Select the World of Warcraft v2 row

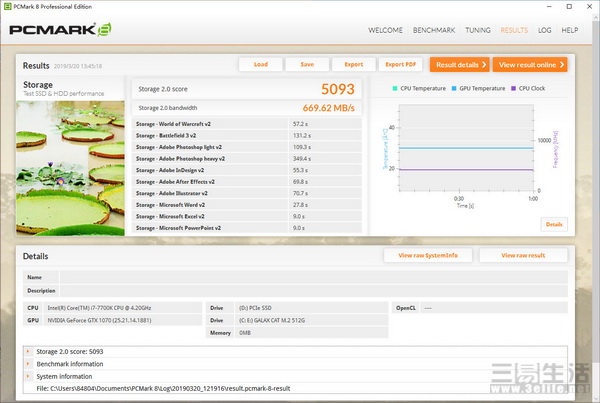(247, 124)
